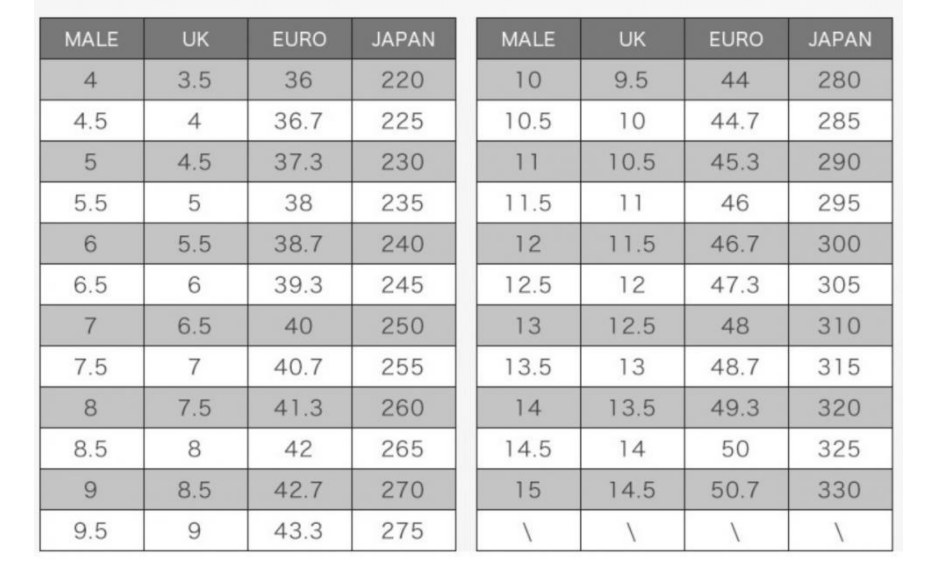Select Euro size 40 cell

point(299,326)
